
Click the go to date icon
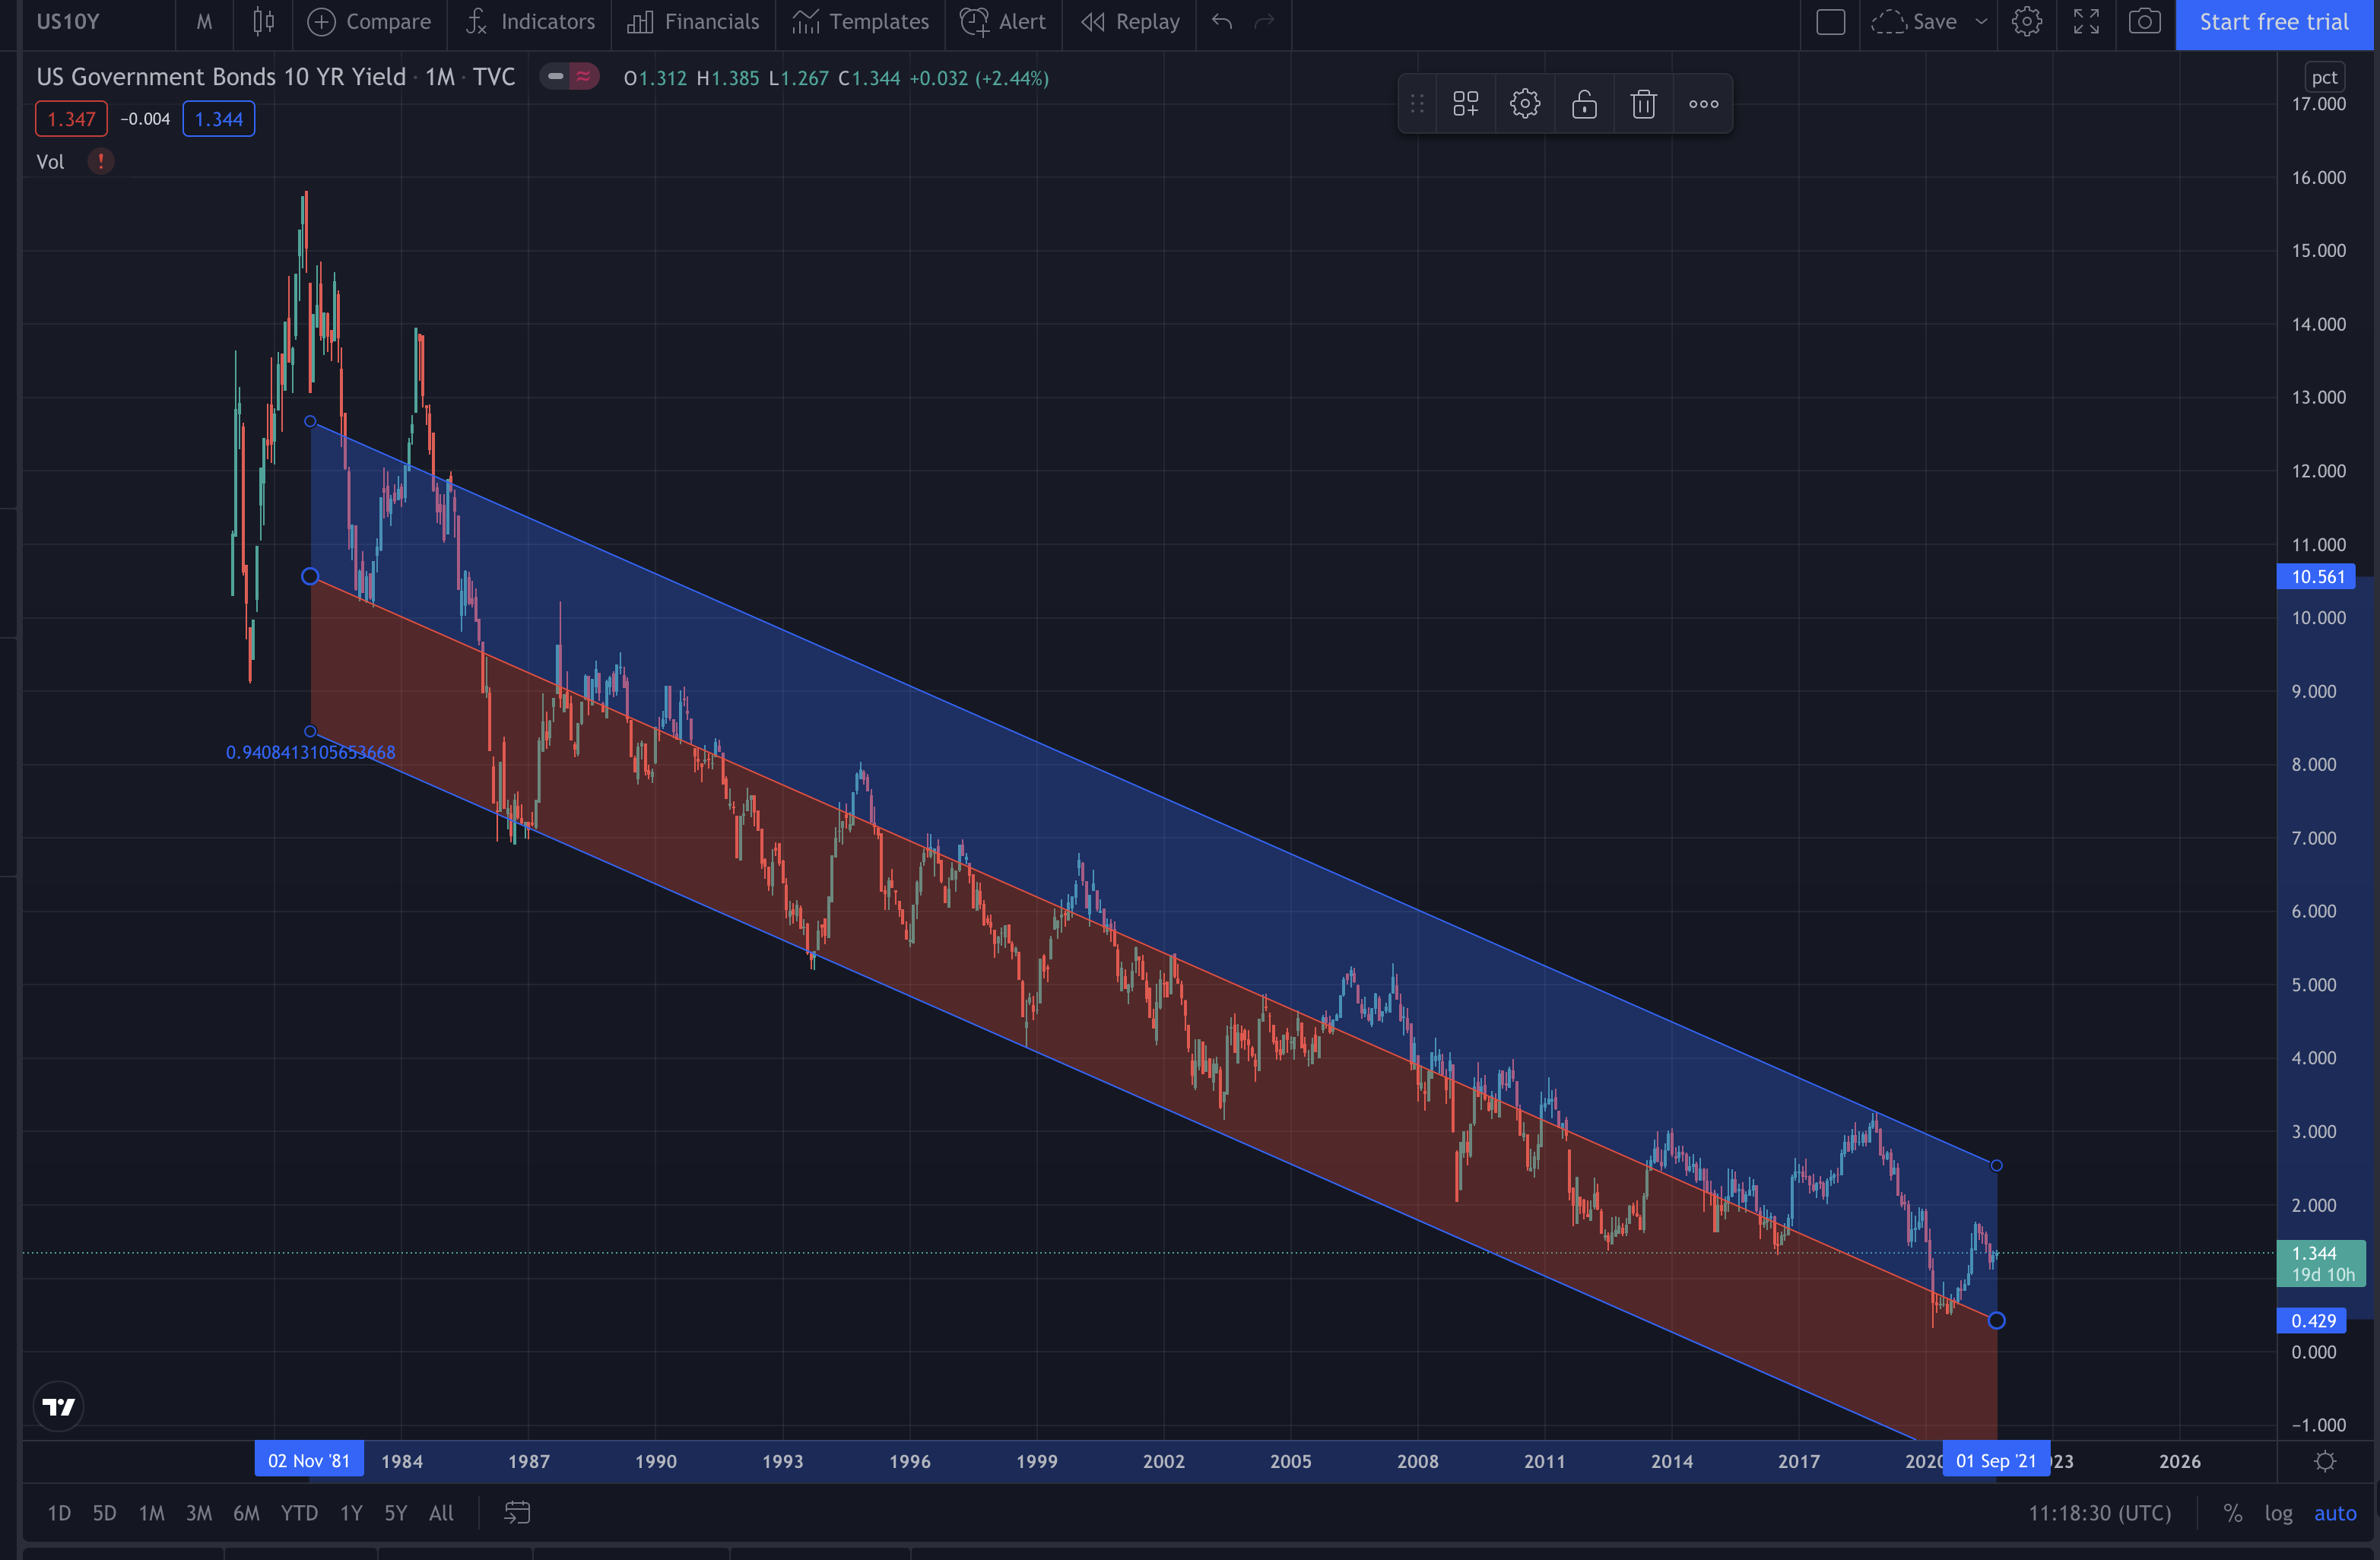click(516, 1513)
